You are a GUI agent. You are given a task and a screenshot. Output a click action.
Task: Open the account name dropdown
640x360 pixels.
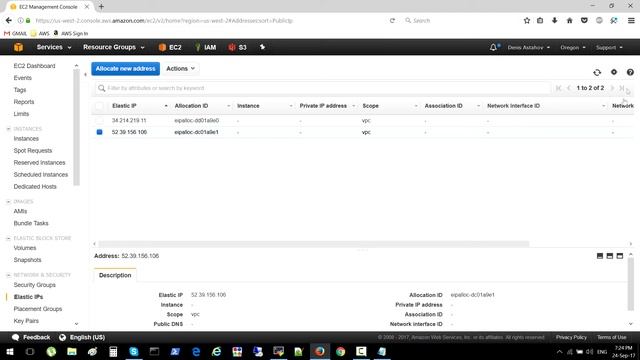[x=529, y=48]
